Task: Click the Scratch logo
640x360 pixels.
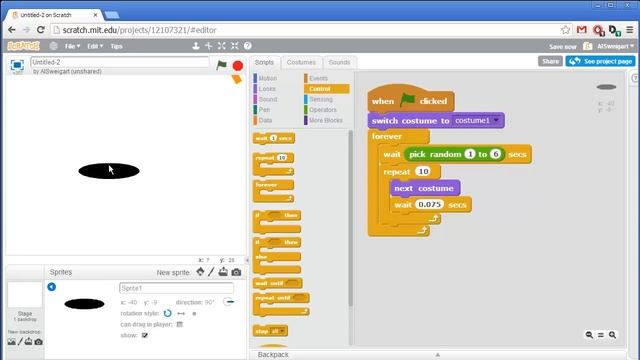Action: tap(23, 46)
